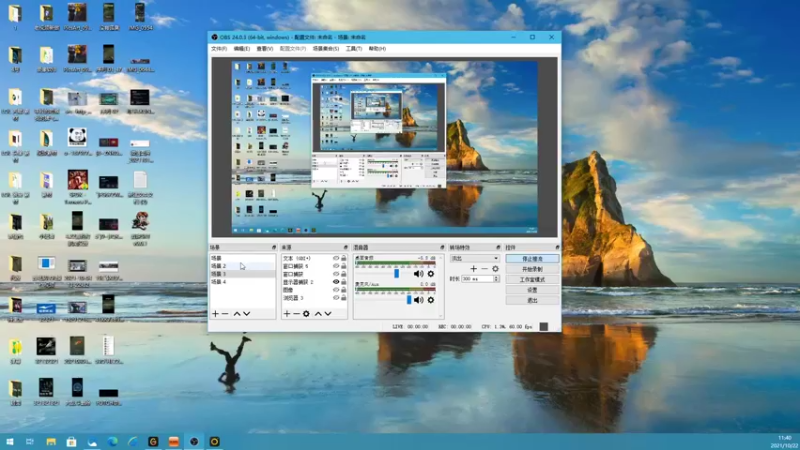
Task: Click the 工作室模式 studio mode button
Action: tap(532, 280)
